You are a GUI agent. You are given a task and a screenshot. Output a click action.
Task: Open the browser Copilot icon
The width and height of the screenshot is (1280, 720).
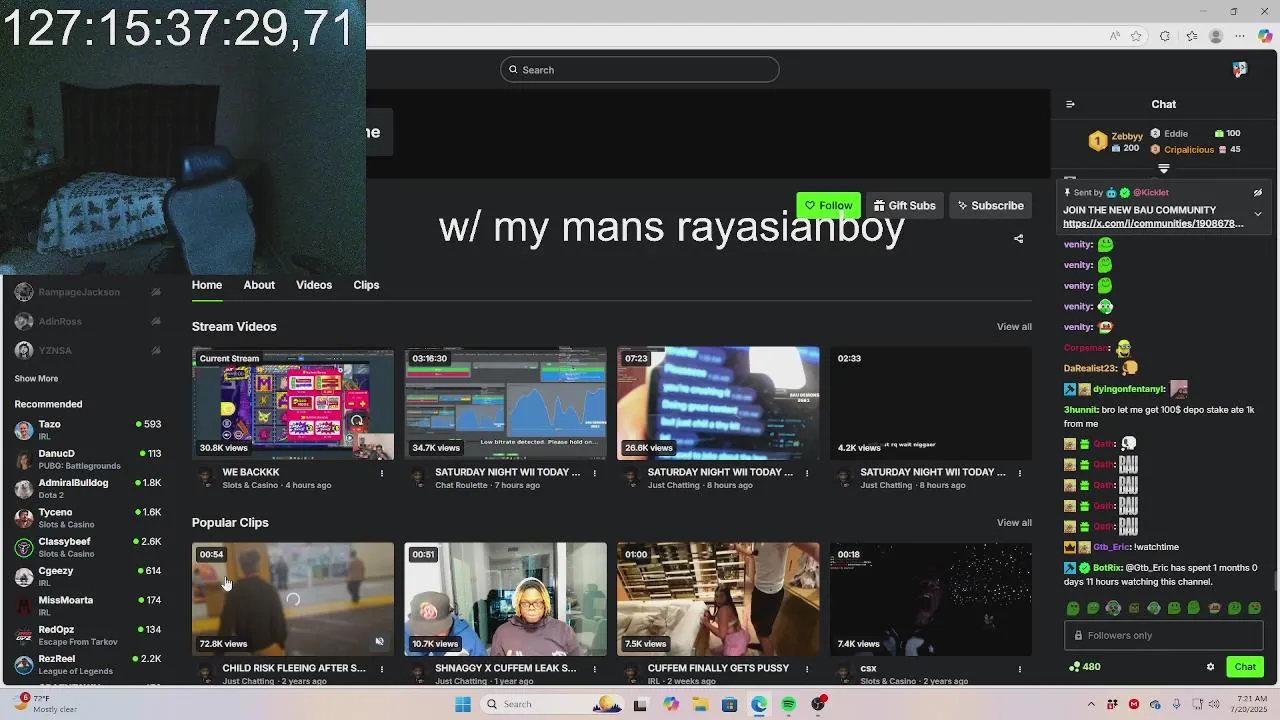point(1265,36)
